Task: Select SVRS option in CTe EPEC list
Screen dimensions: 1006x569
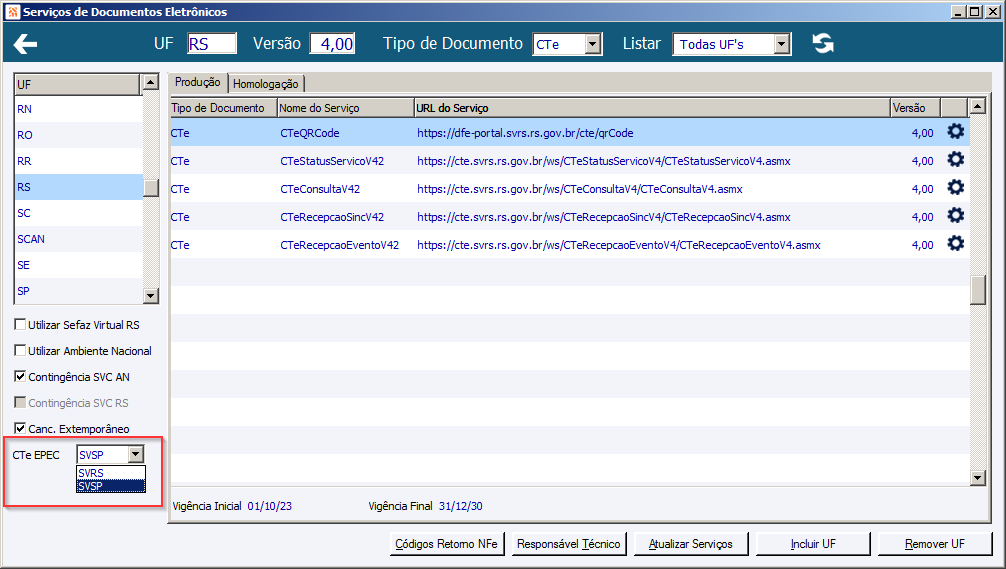Action: tap(111, 473)
